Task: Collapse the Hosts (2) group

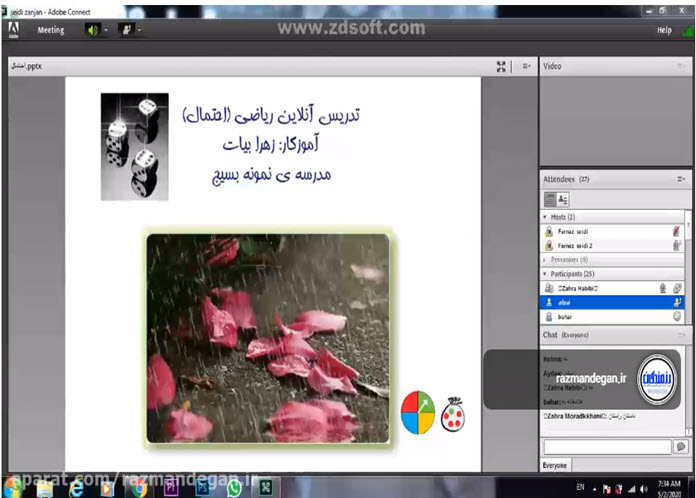Action: click(x=545, y=217)
